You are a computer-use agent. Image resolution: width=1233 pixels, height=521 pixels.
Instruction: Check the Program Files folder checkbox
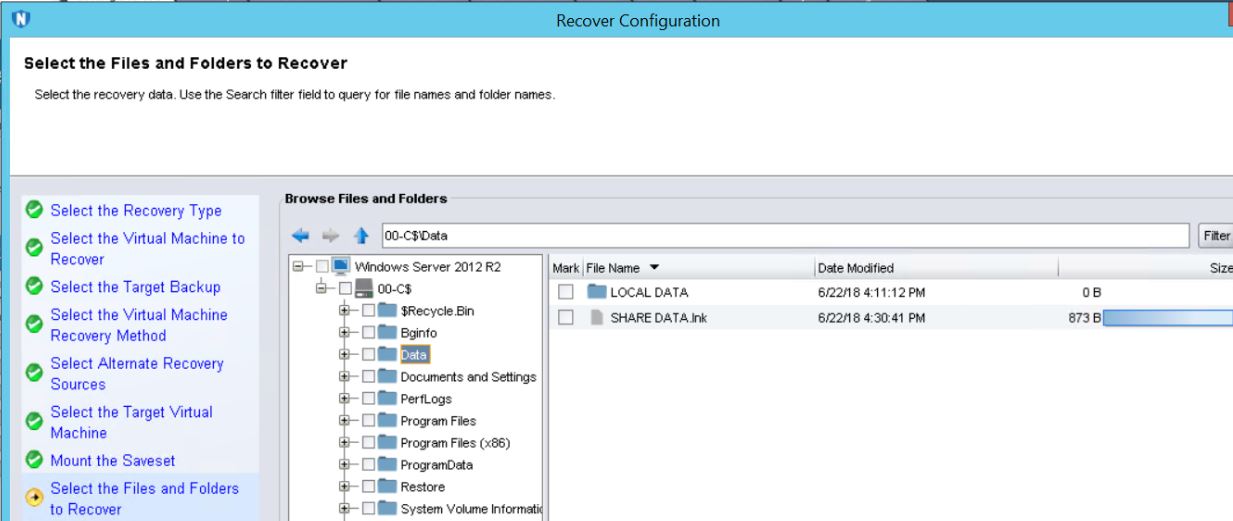pyautogui.click(x=368, y=421)
